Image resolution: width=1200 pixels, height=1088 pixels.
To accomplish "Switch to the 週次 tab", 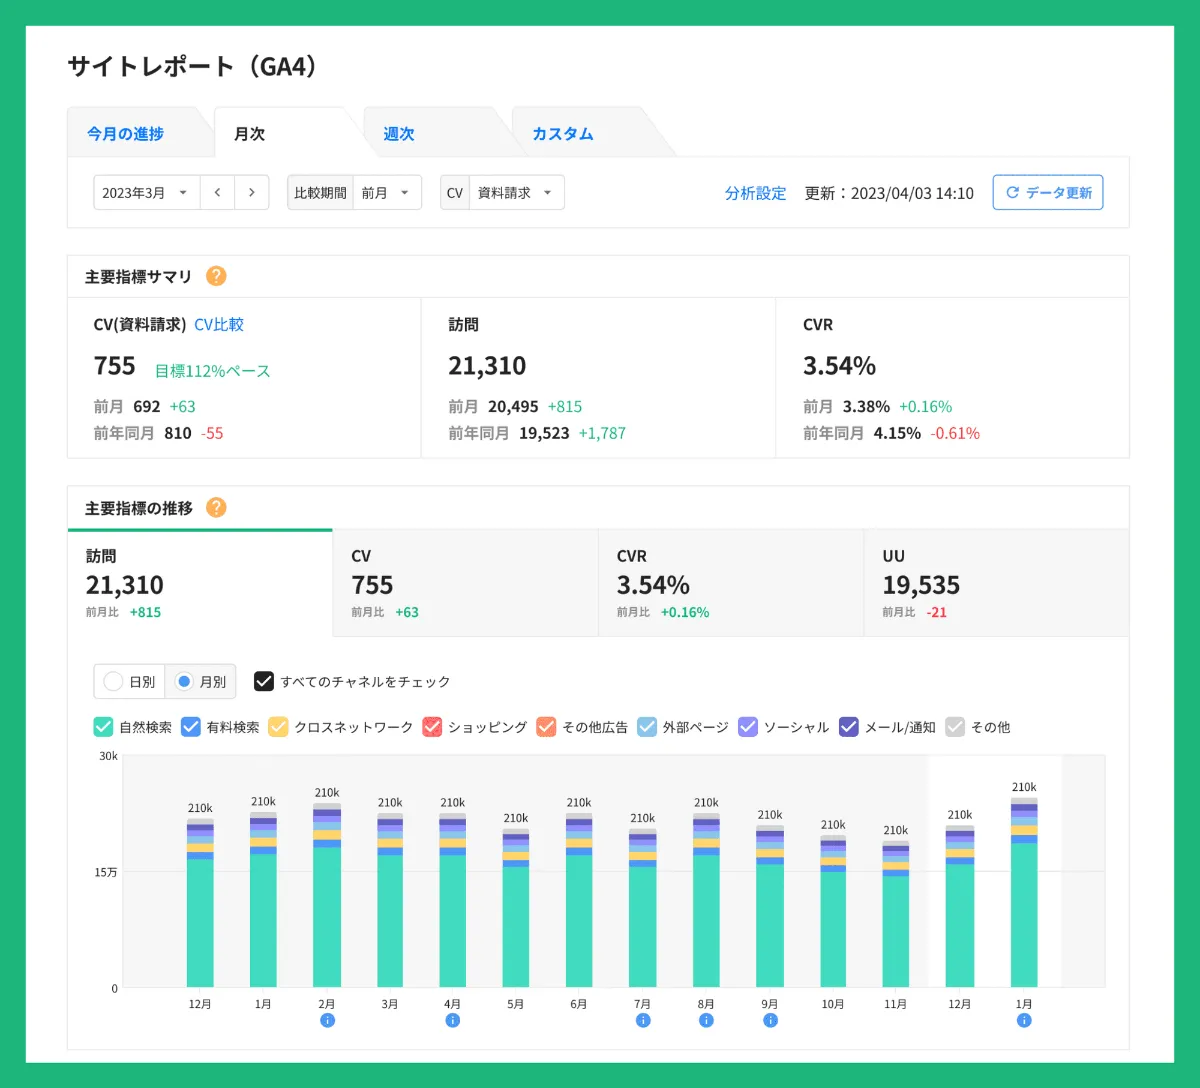I will coord(397,132).
